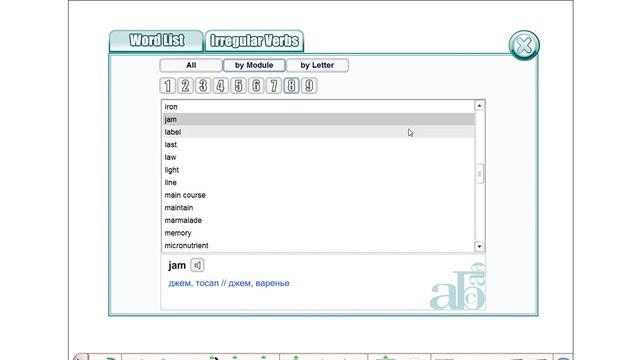This screenshot has height=360, width=640.
Task: Select the word 'iron'
Action: 318,107
